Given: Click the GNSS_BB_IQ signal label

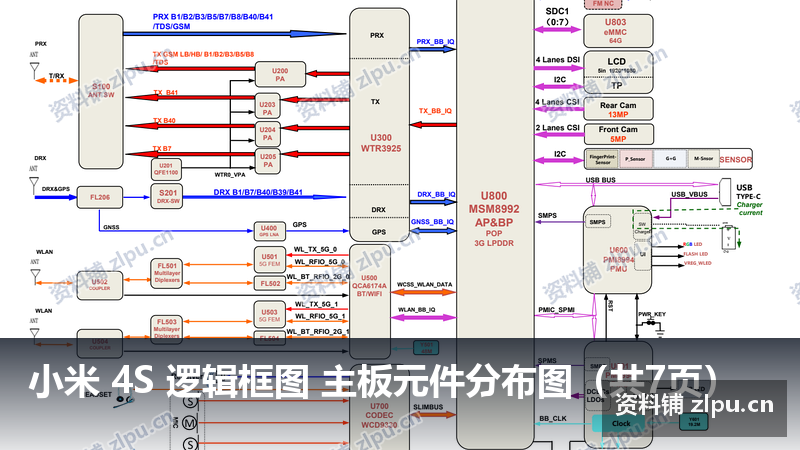Looking at the screenshot, I should (x=433, y=221).
